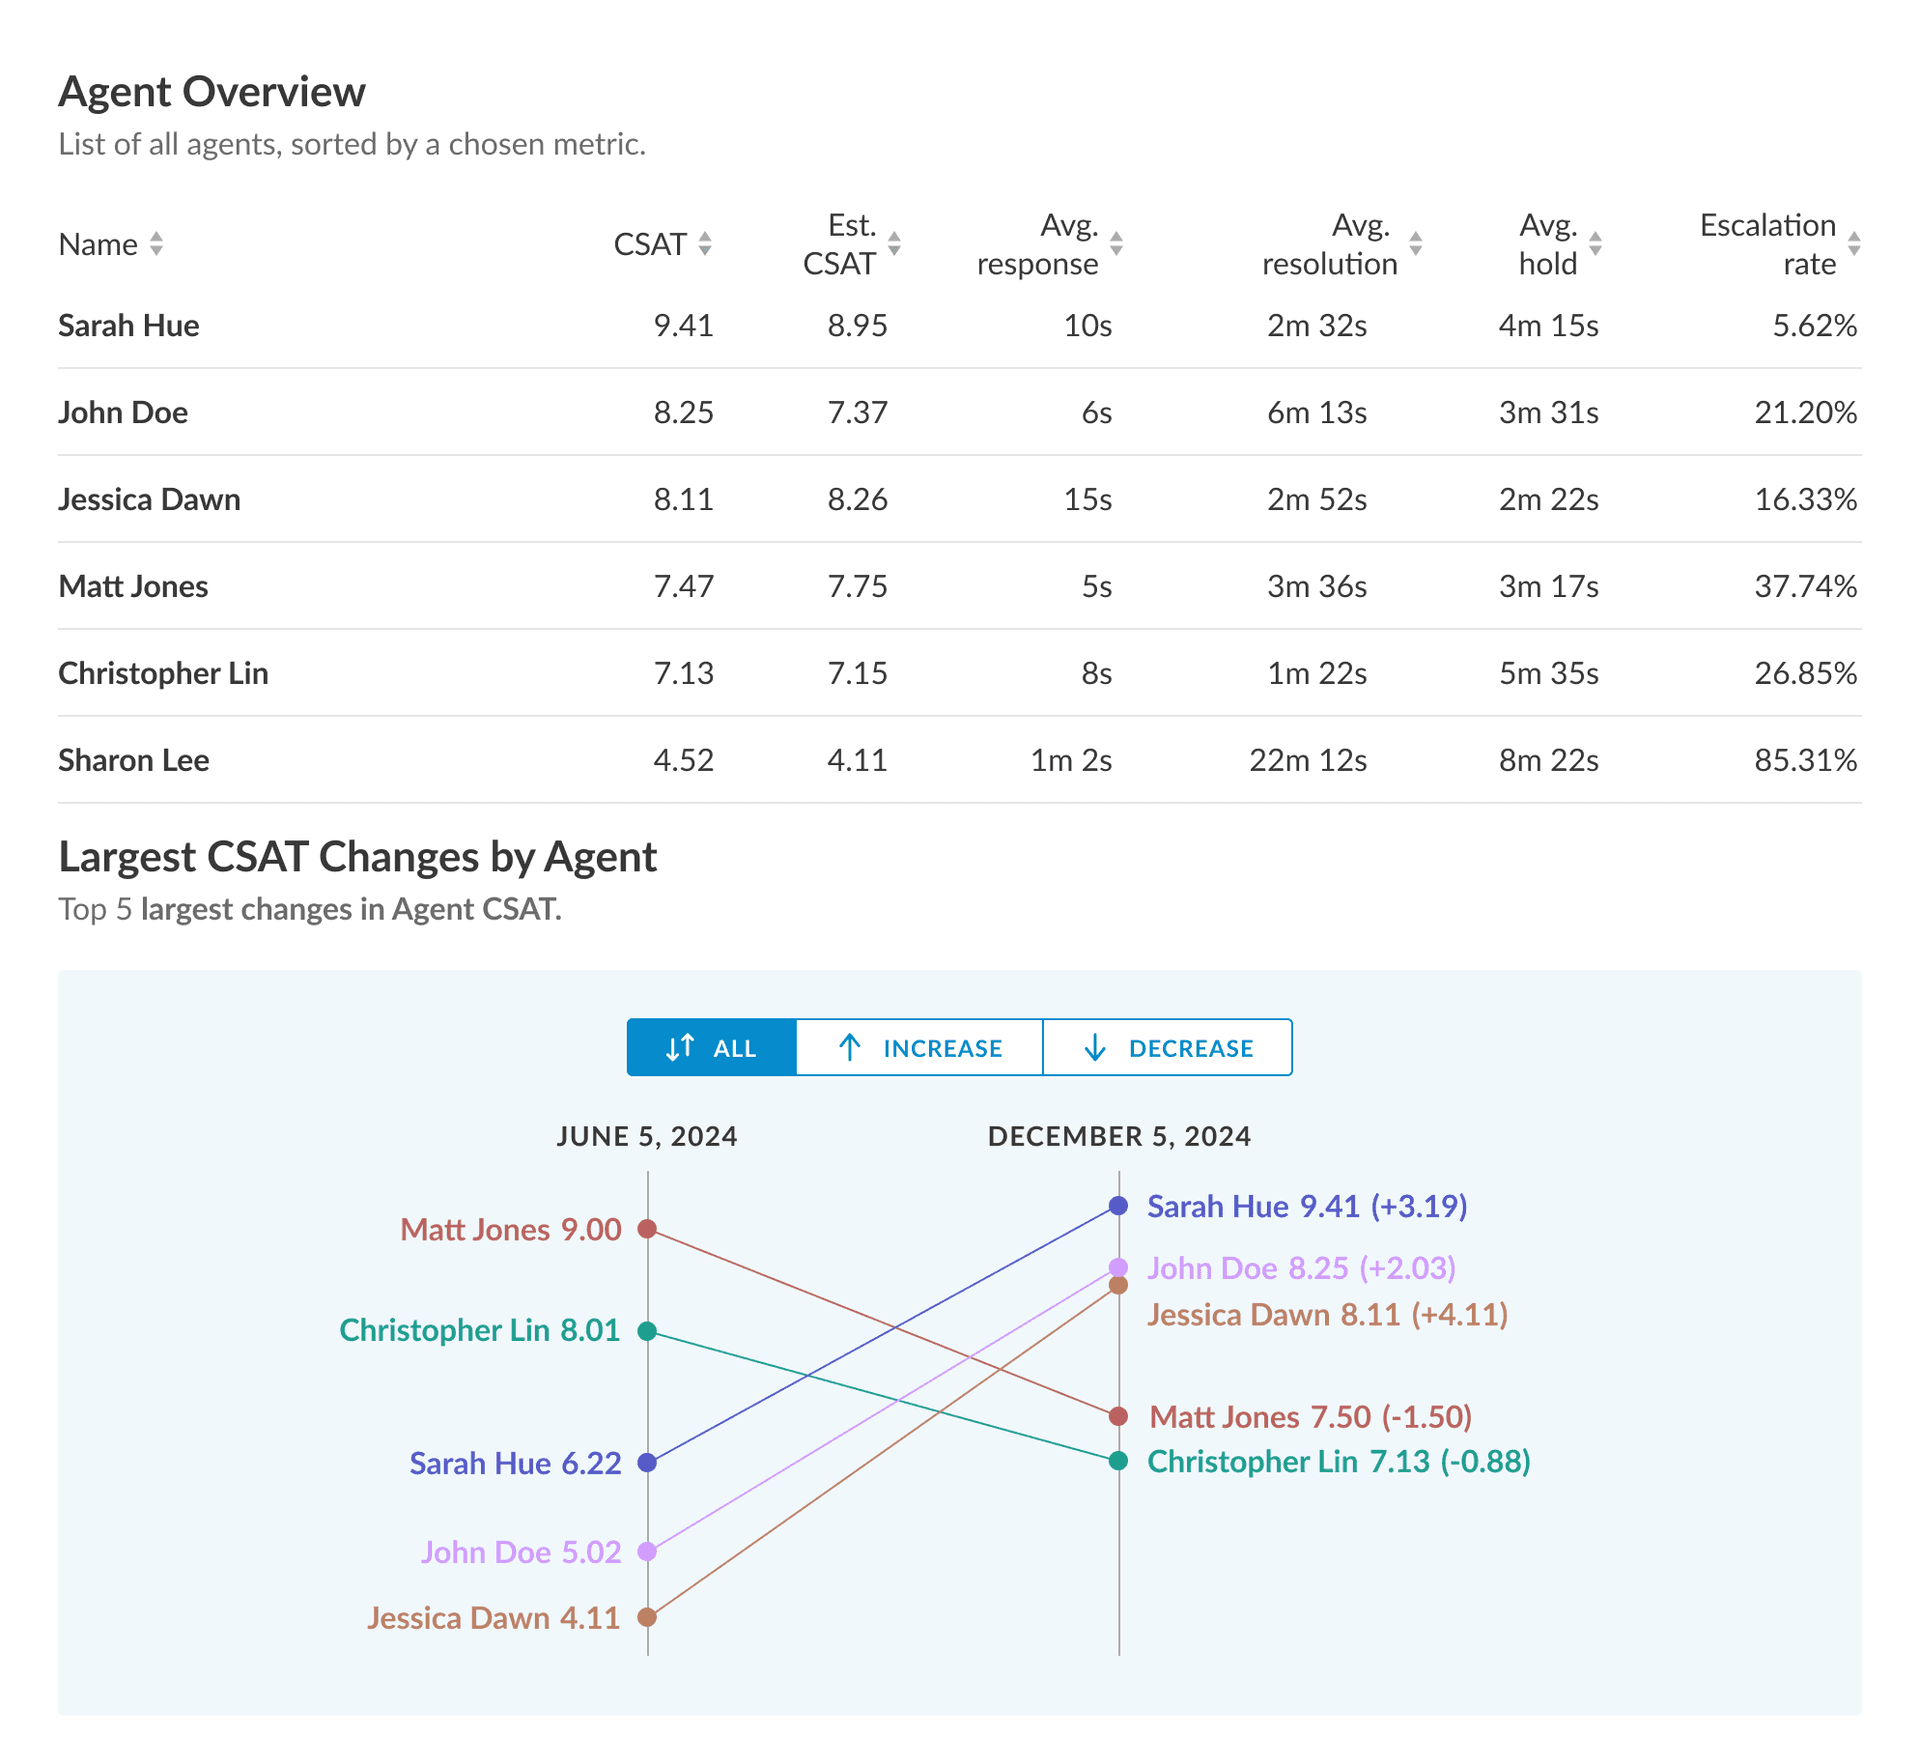Sort the Avg. response column
The width and height of the screenshot is (1920, 1764).
tap(1117, 243)
